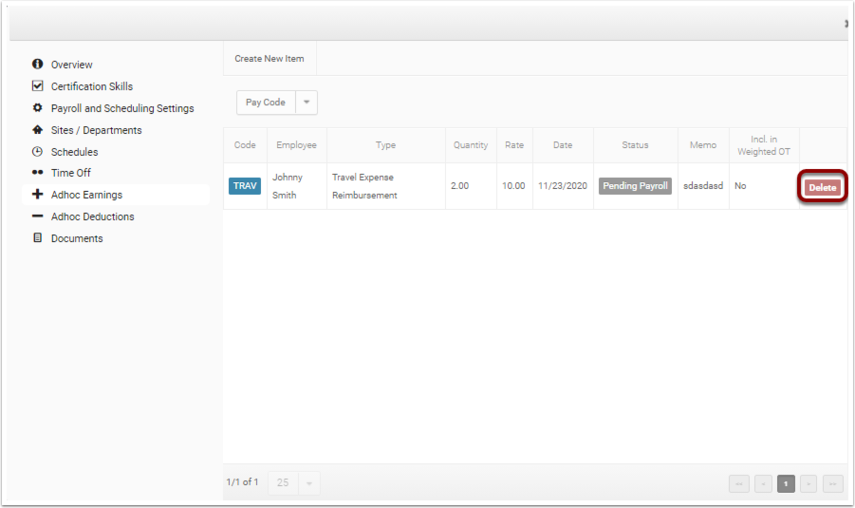Click the Overview info icon
Viewport: 855px width, 508px height.
pyautogui.click(x=37, y=64)
